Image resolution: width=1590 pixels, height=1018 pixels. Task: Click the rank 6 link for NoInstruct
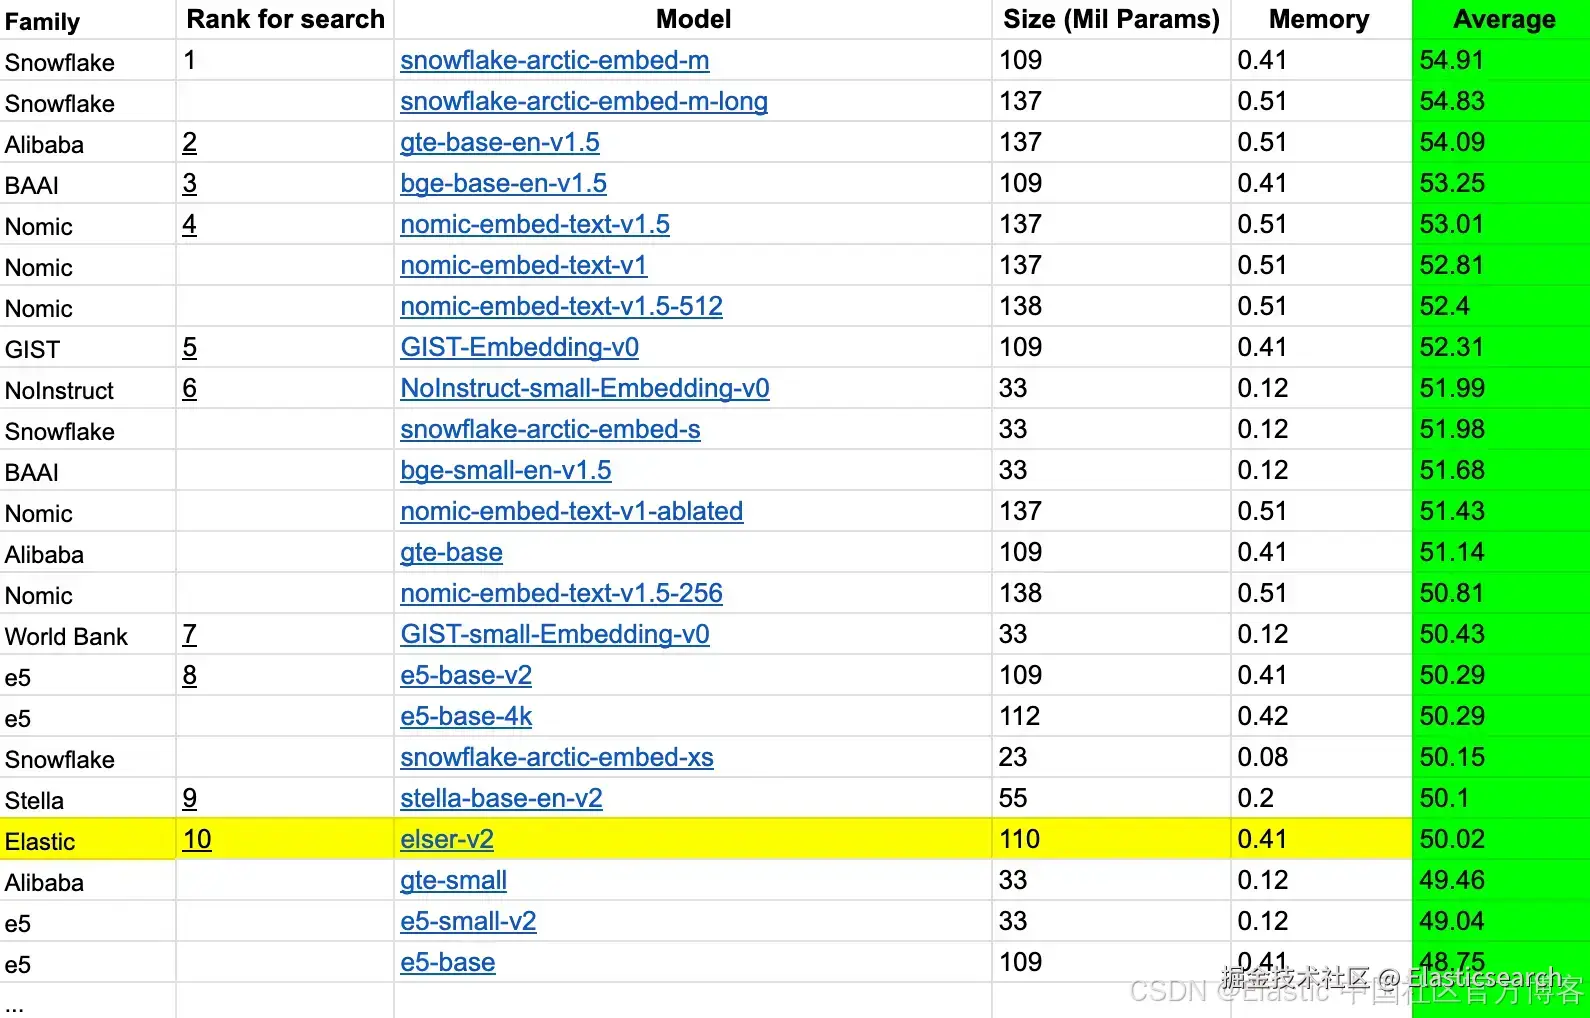click(190, 389)
